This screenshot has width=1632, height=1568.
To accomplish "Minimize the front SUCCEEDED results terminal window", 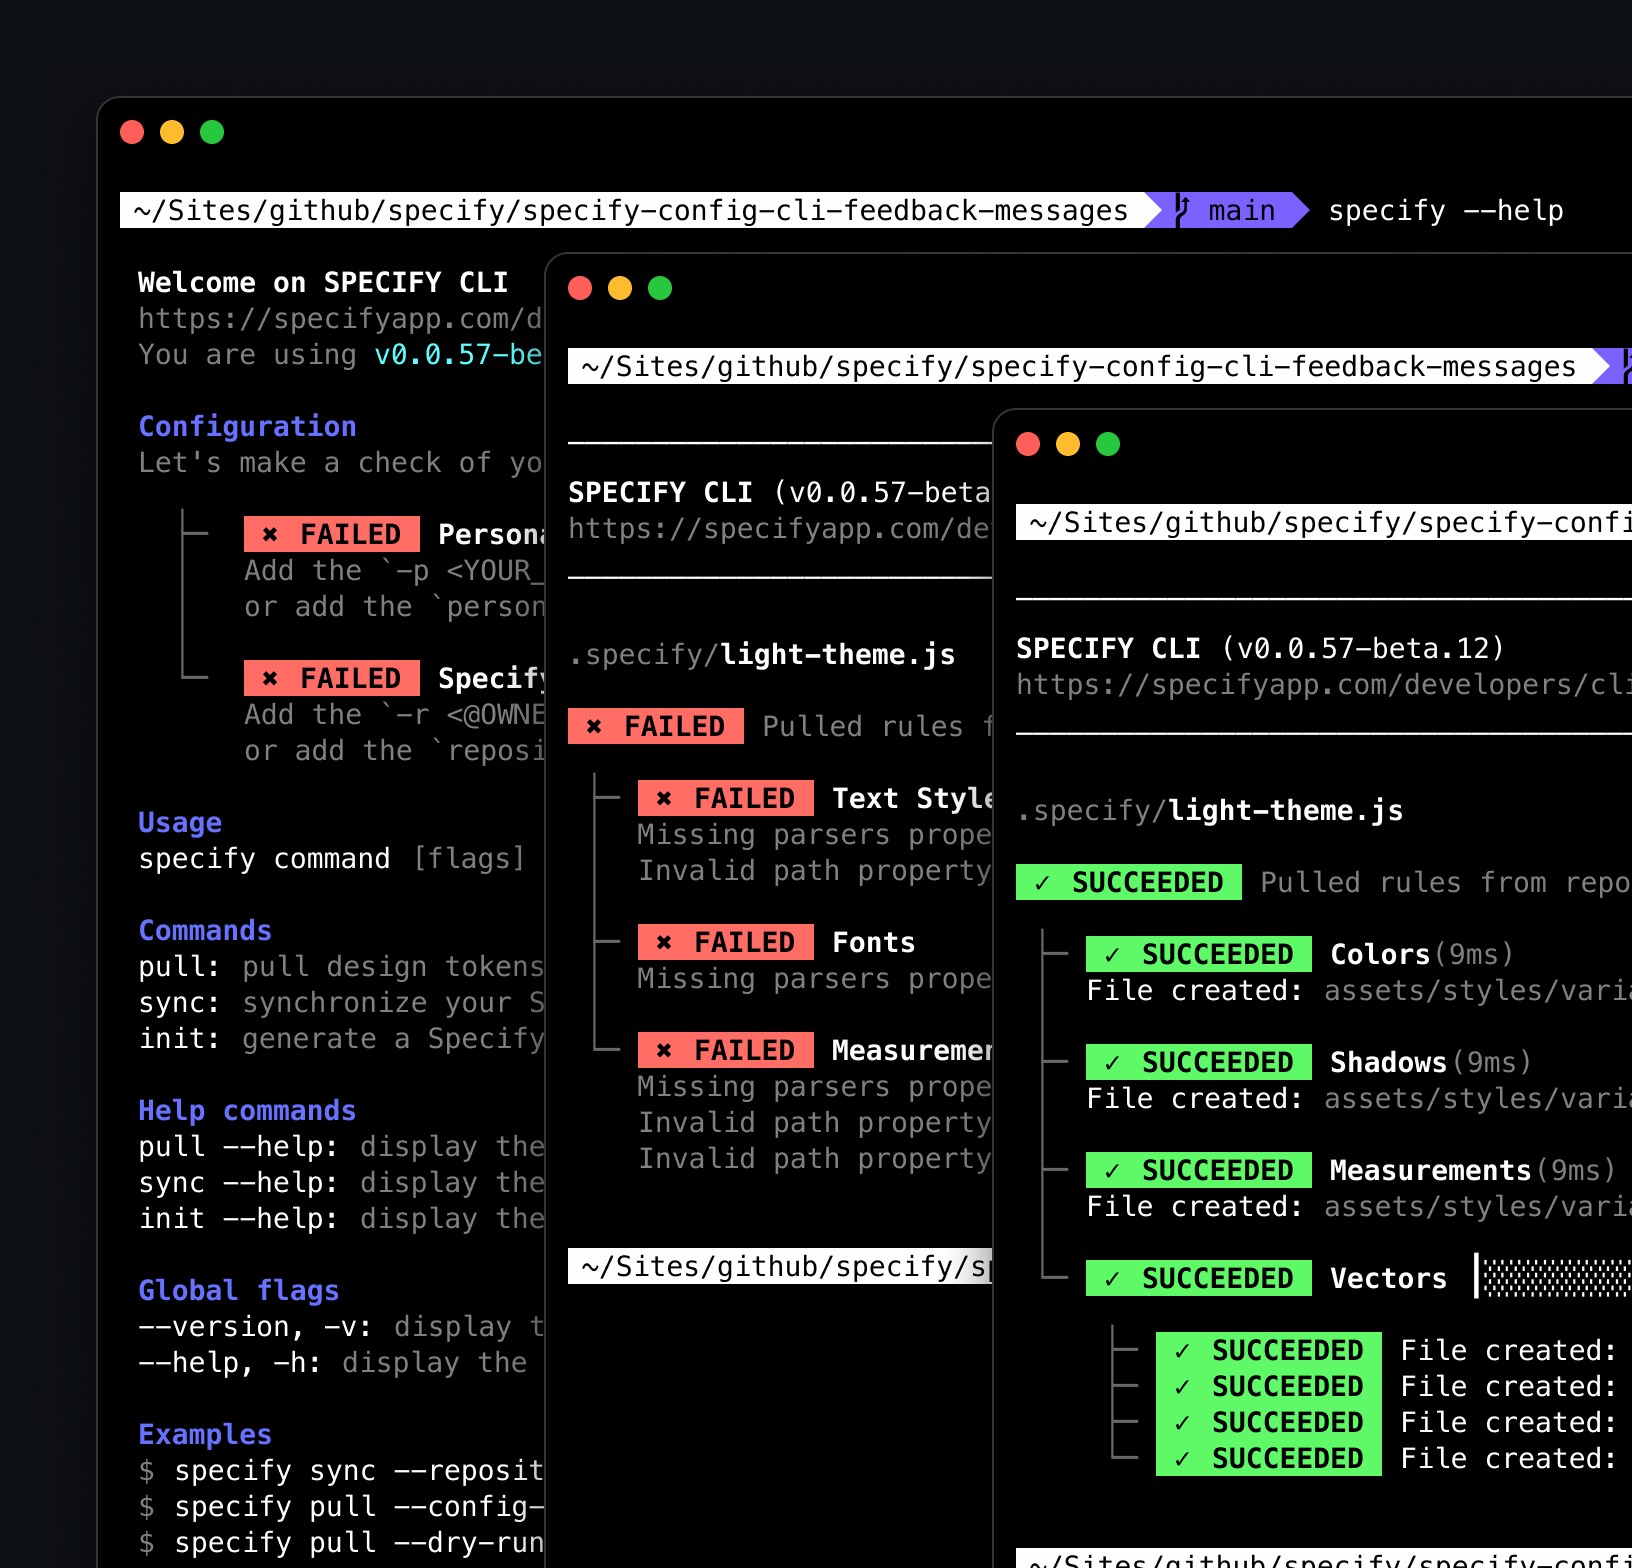I will coord(1068,444).
